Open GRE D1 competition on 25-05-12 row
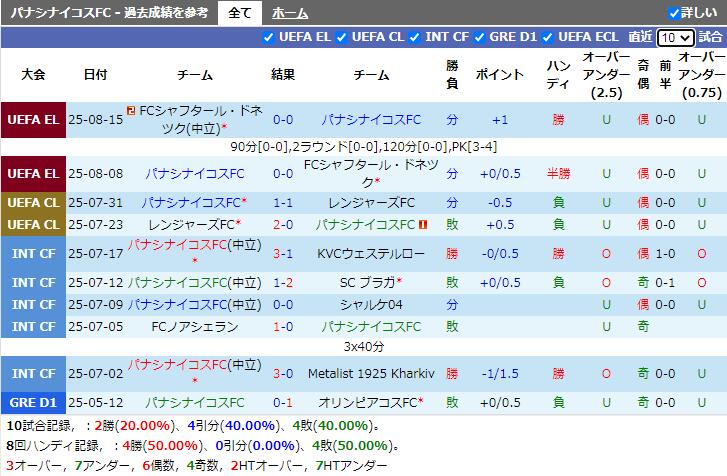The height and width of the screenshot is (476, 727). (33, 402)
